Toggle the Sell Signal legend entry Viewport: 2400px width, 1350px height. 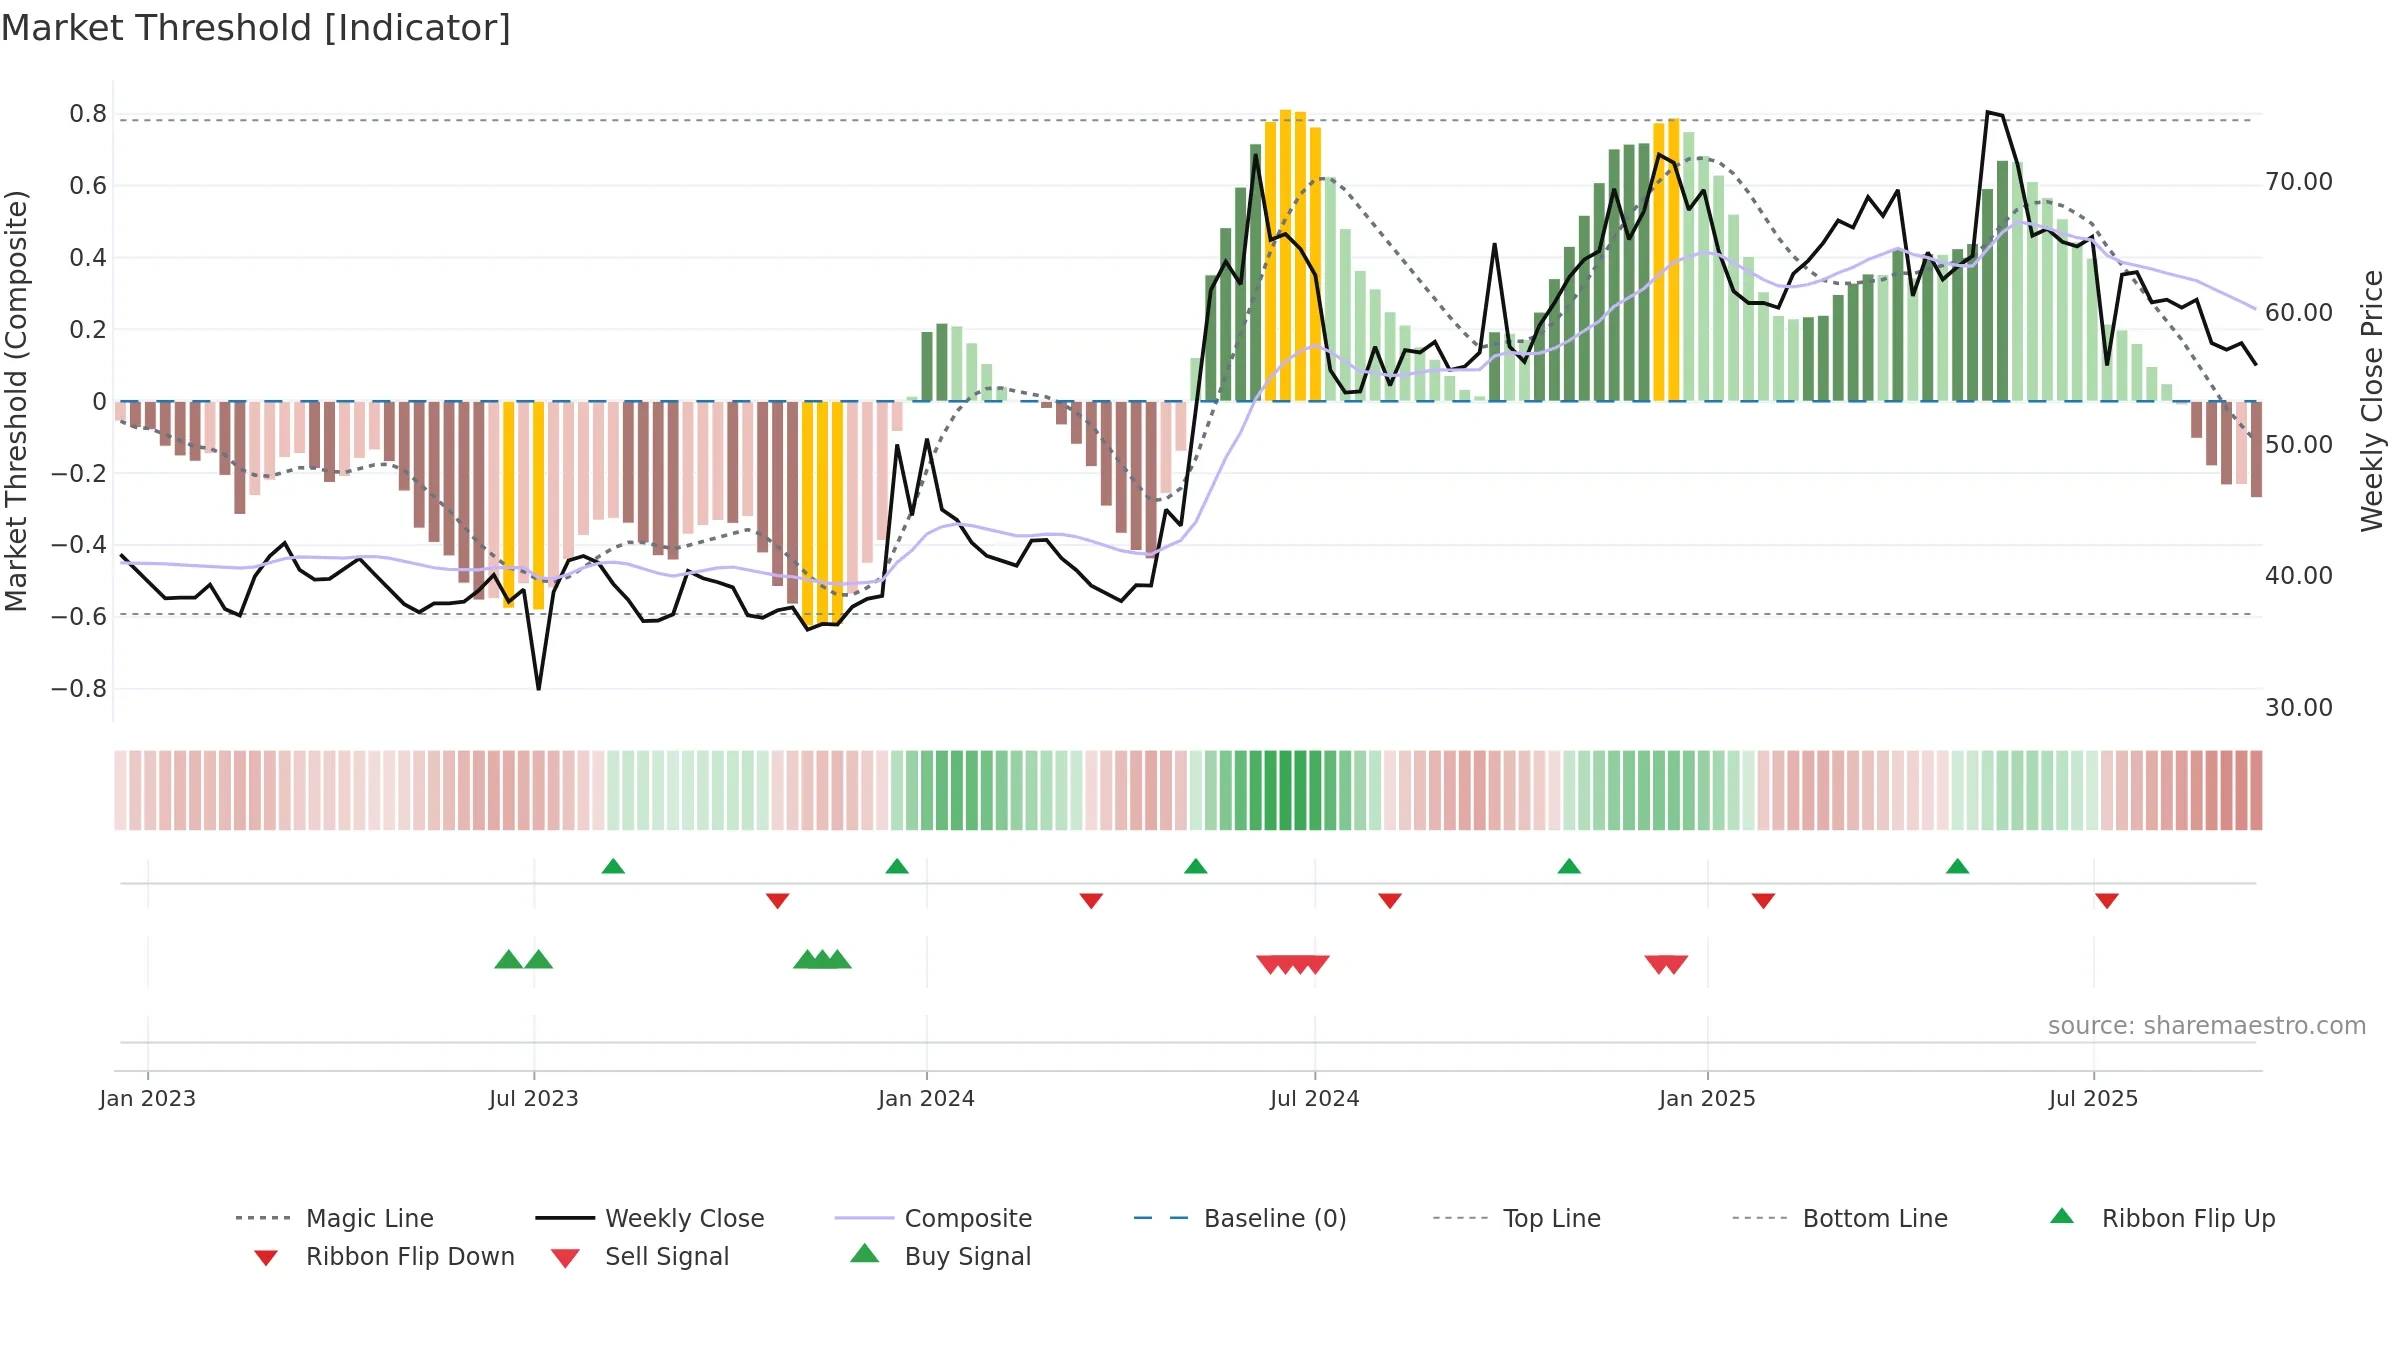pyautogui.click(x=640, y=1256)
